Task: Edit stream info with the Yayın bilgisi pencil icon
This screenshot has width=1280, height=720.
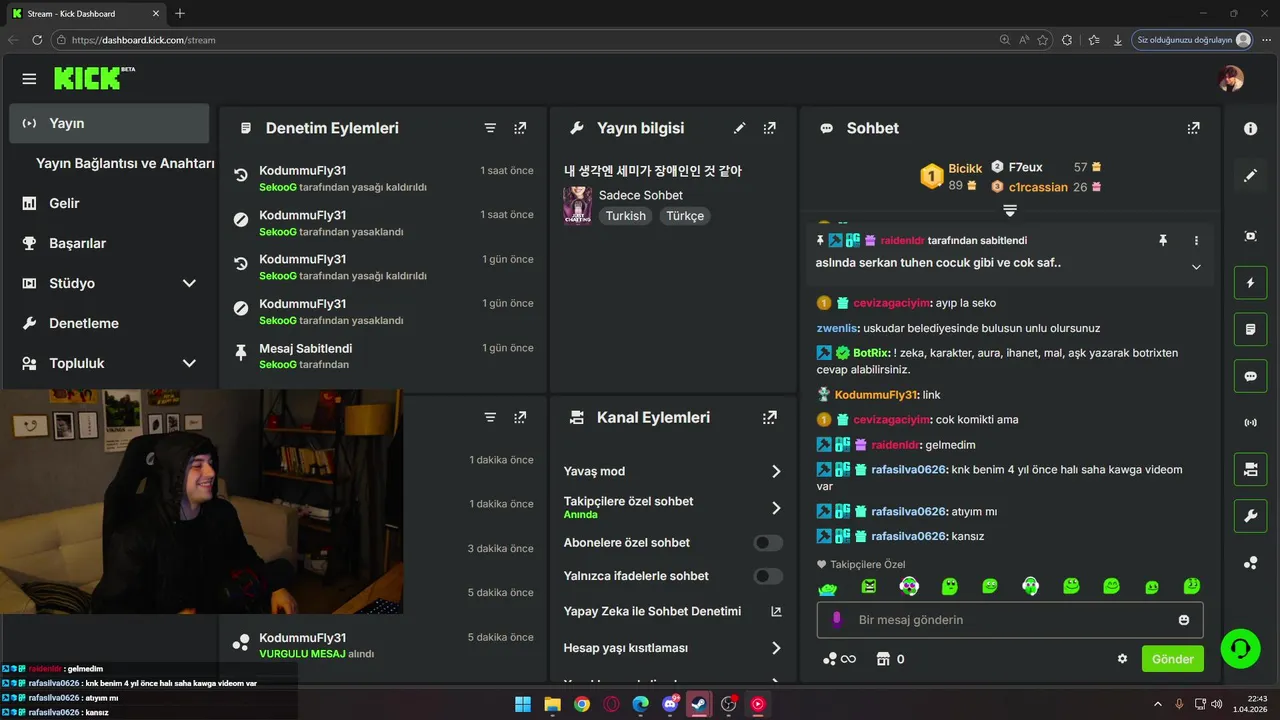Action: 740,128
